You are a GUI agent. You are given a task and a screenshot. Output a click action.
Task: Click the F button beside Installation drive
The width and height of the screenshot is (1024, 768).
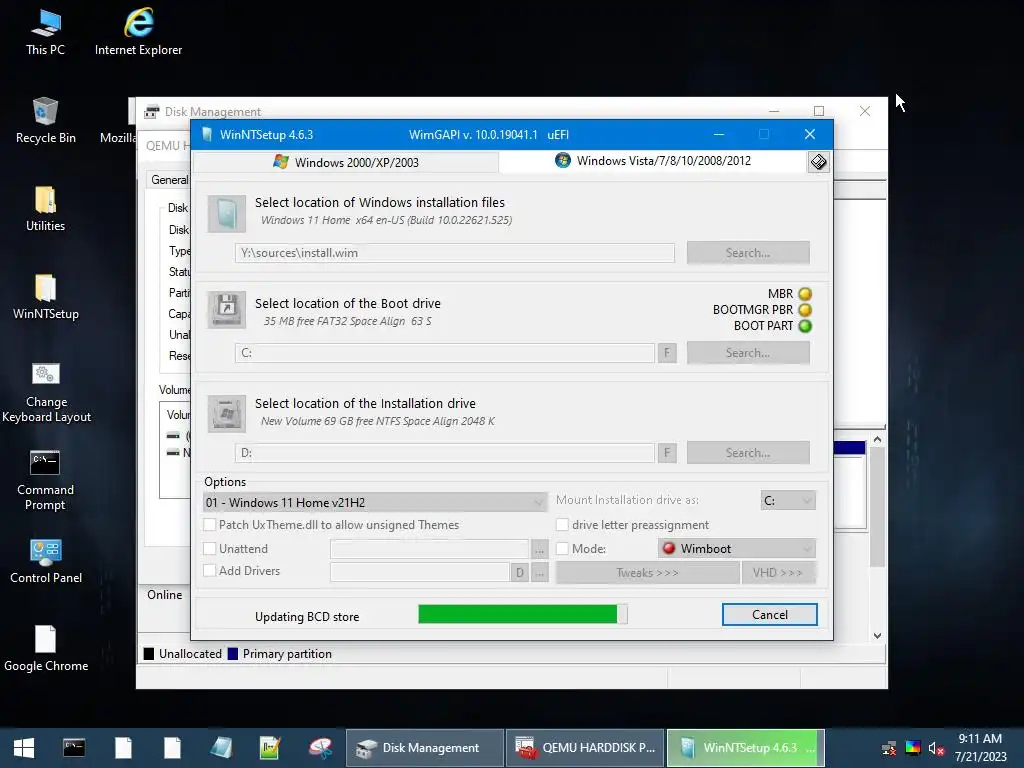[667, 453]
